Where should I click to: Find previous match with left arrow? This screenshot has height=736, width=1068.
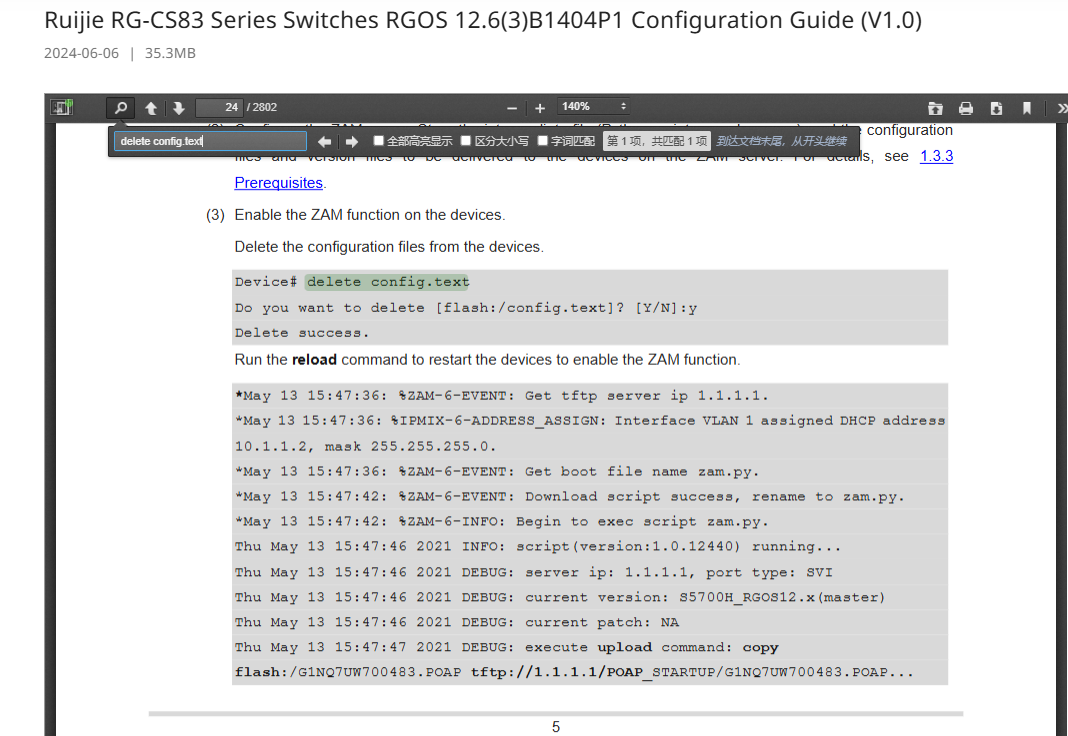325,142
